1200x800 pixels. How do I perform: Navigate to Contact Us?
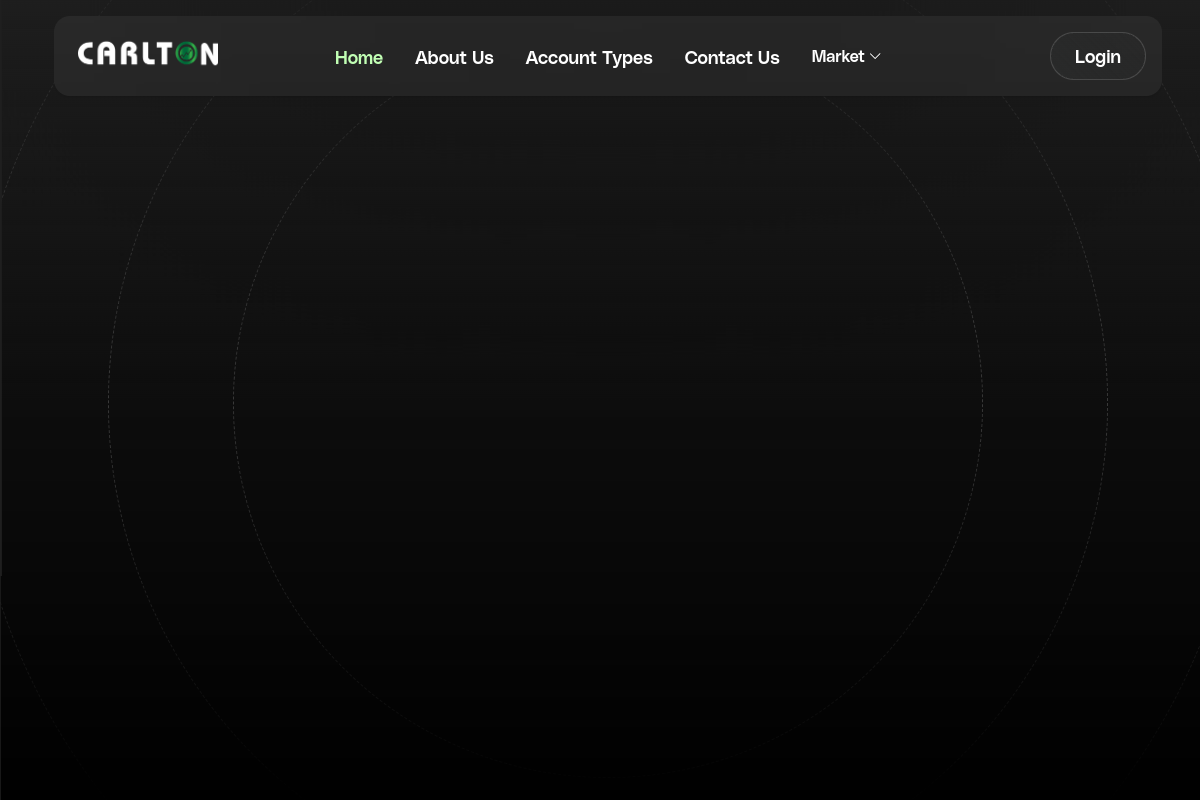[732, 58]
